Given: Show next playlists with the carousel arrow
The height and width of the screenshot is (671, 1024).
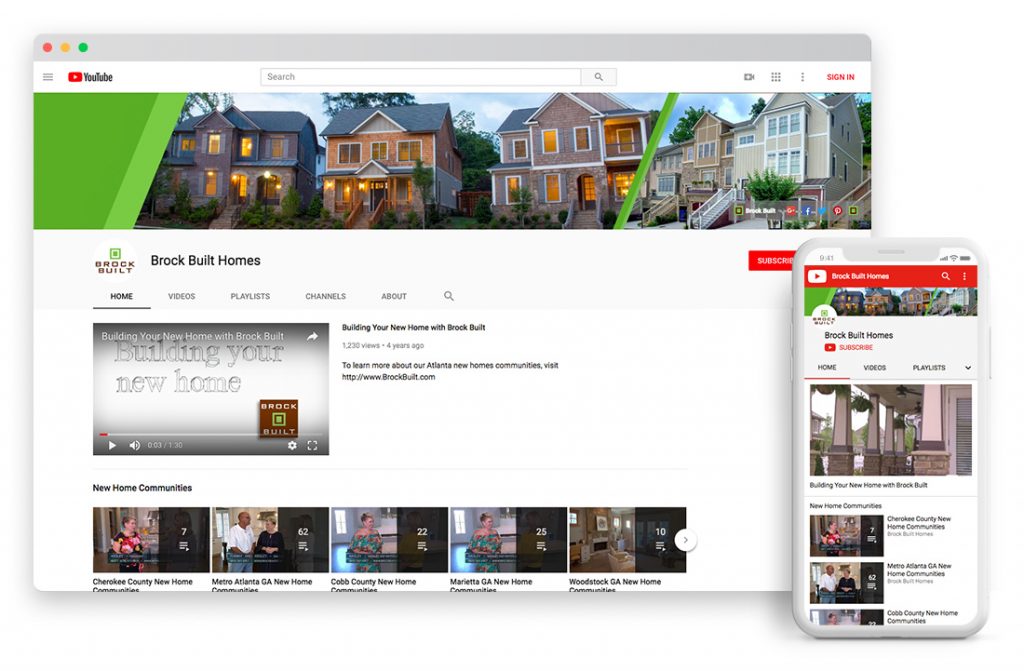Looking at the screenshot, I should (x=685, y=540).
